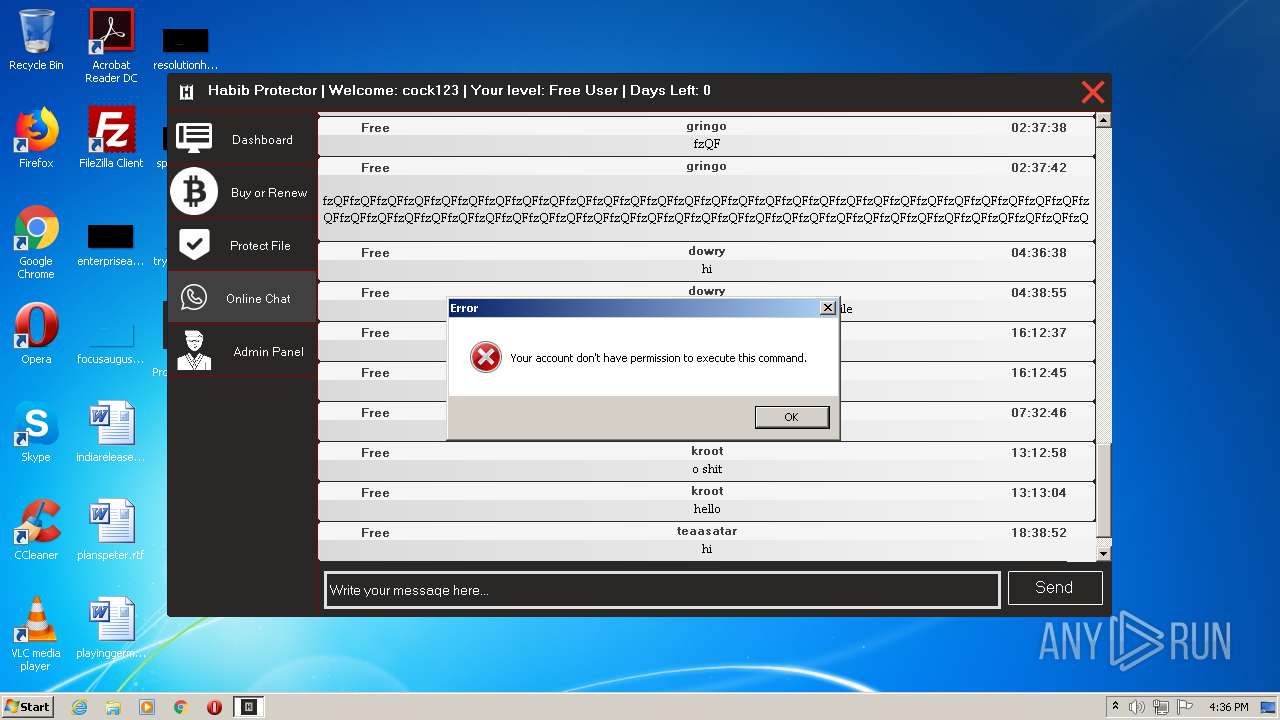This screenshot has width=1280, height=720.
Task: Click Opera icon in the taskbar
Action: click(214, 707)
